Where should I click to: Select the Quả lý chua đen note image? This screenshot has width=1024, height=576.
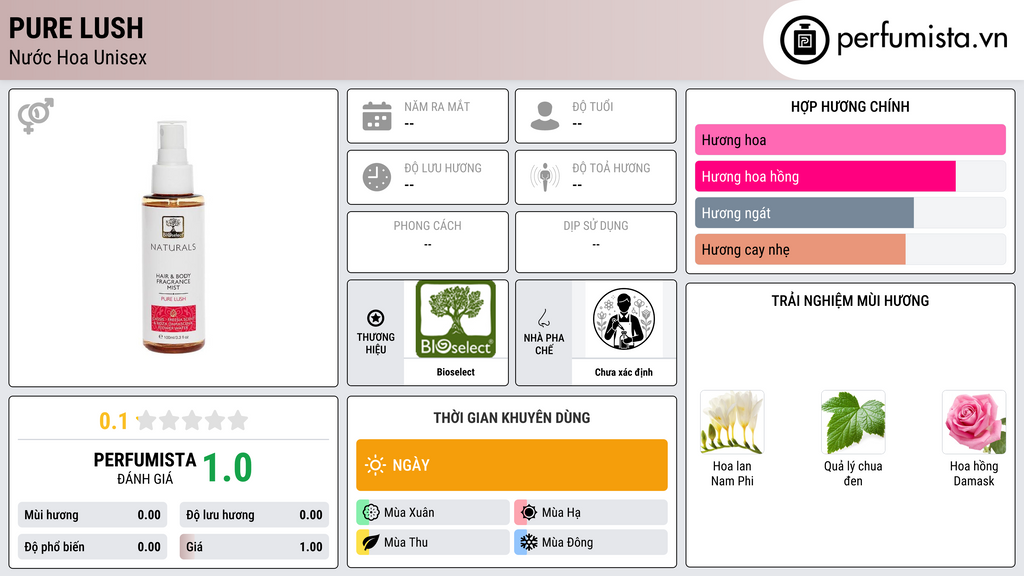(853, 423)
